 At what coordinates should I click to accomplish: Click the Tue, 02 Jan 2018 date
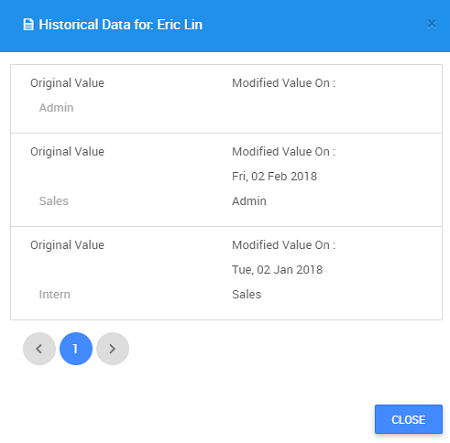(277, 270)
